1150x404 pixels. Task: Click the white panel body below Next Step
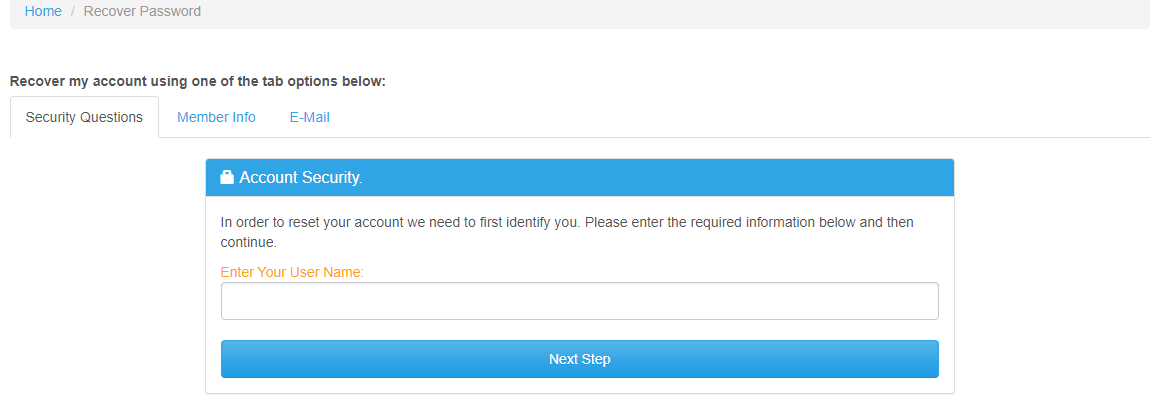tap(579, 386)
